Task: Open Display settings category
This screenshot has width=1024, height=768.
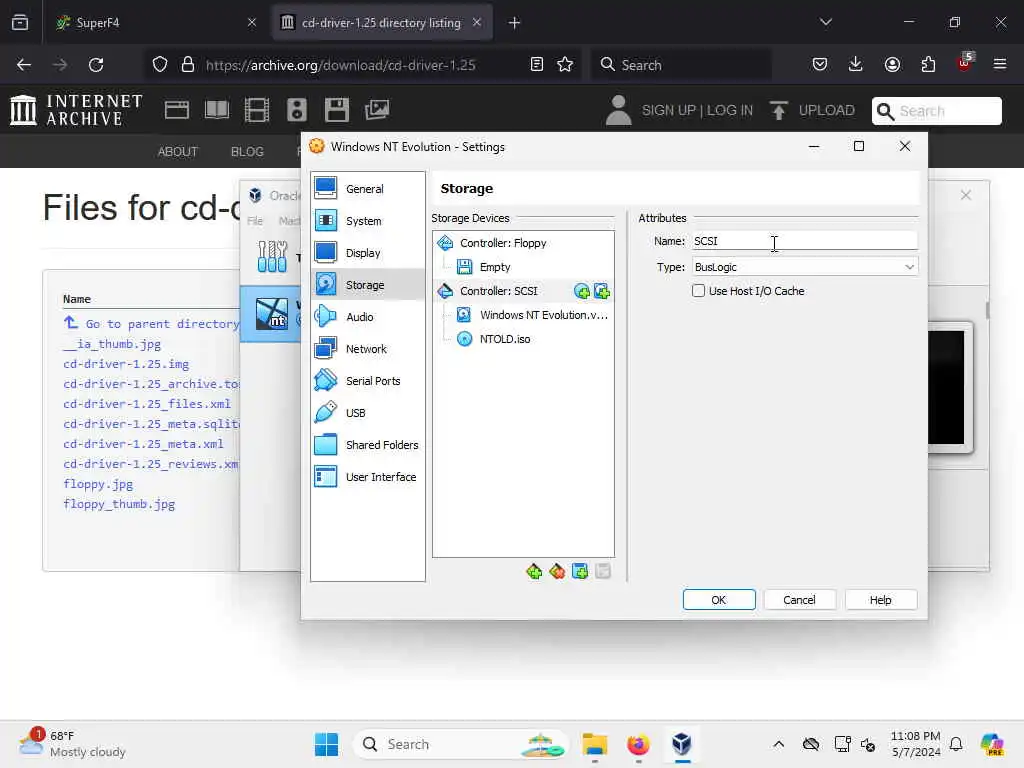Action: coord(368,253)
